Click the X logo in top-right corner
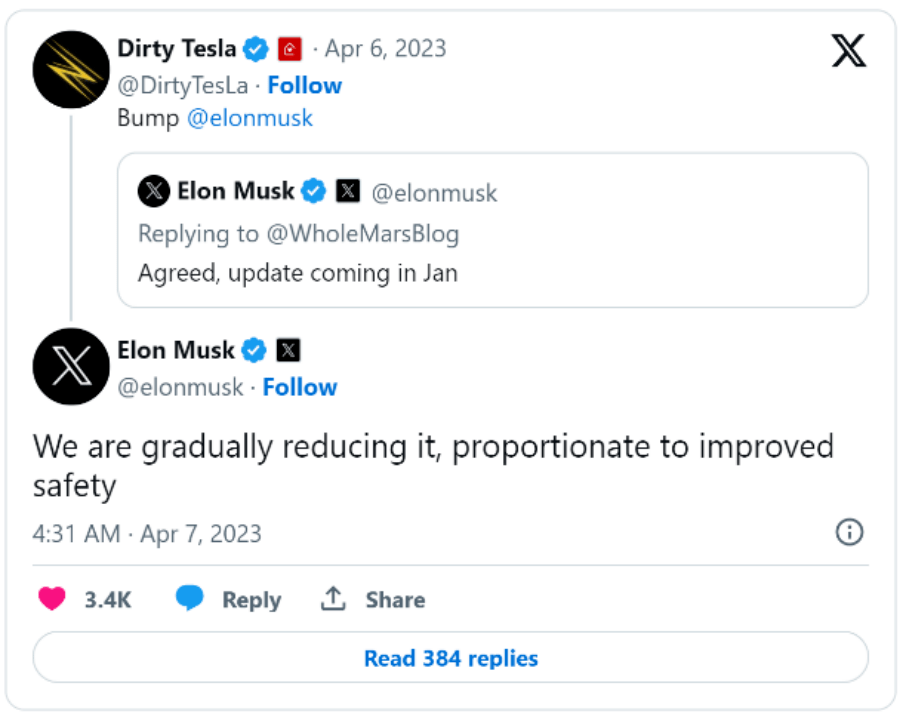Viewport: 906px width, 720px height. point(848,50)
